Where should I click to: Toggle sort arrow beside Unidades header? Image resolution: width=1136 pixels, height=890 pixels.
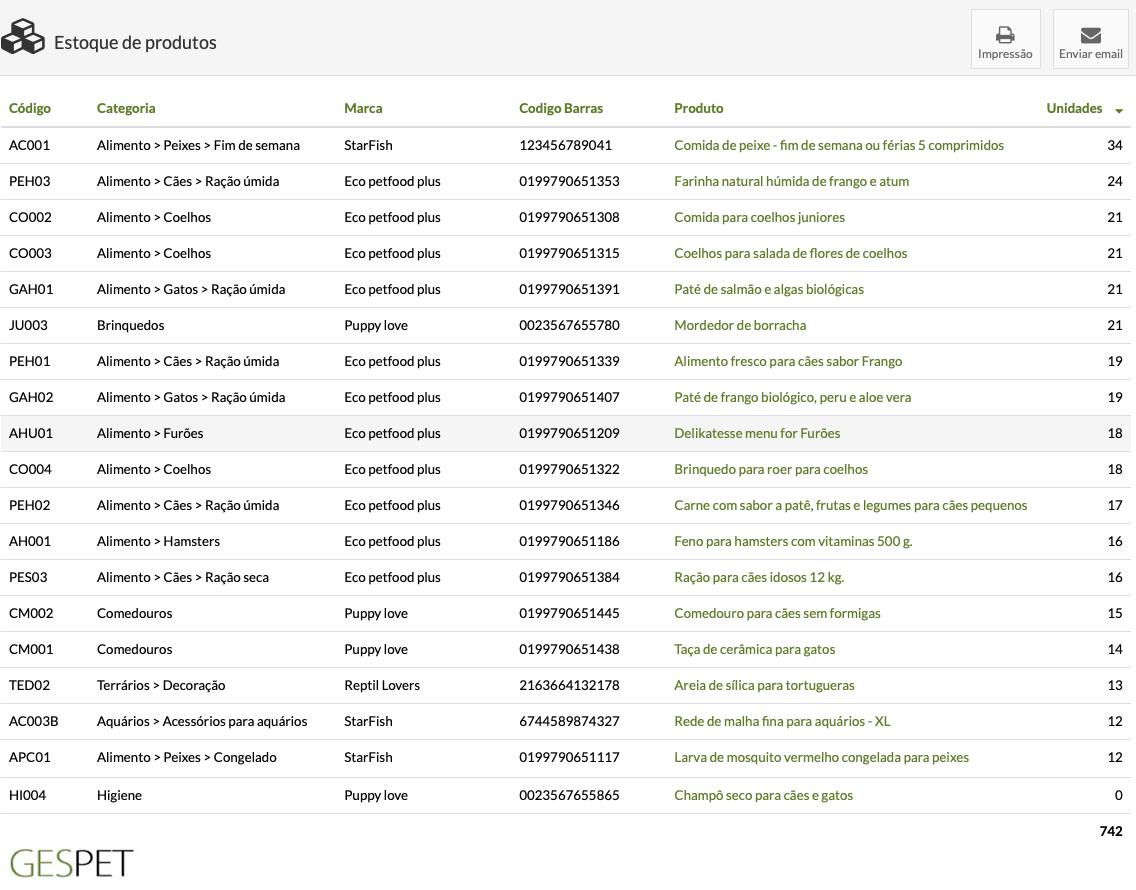[x=1119, y=110]
